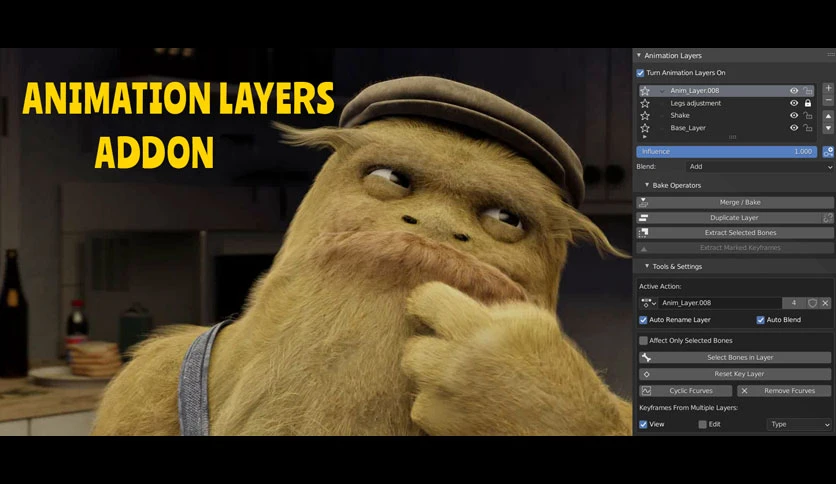
Task: Click the Influence slider
Action: [x=727, y=152]
